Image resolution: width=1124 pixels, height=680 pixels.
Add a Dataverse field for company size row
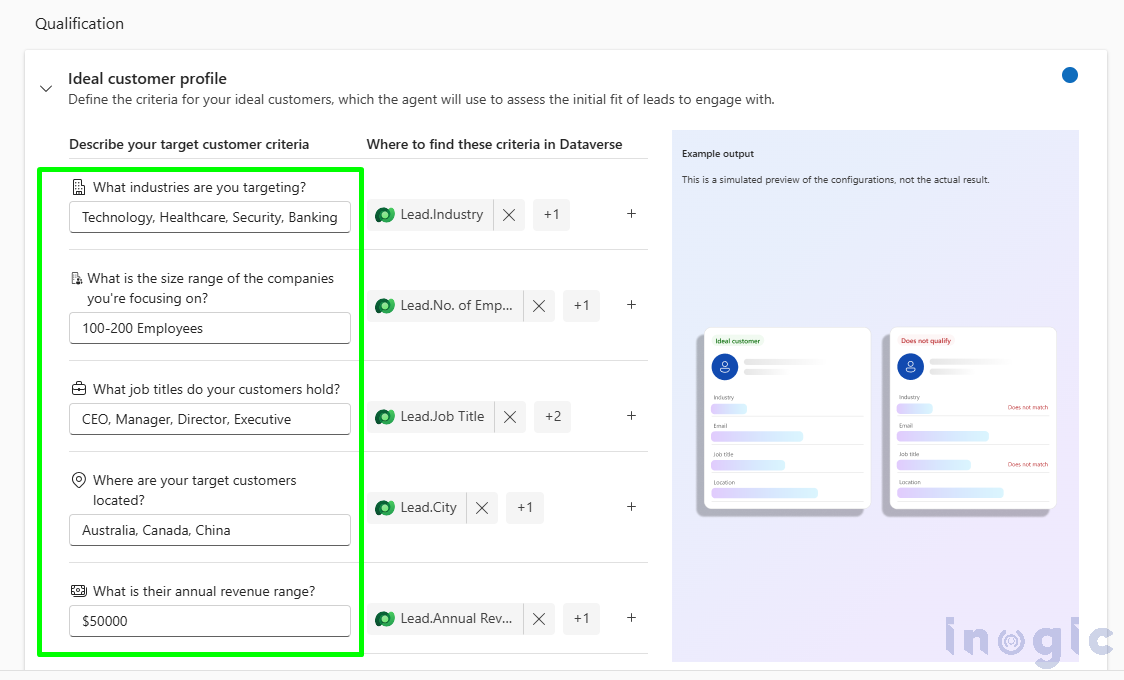point(632,305)
